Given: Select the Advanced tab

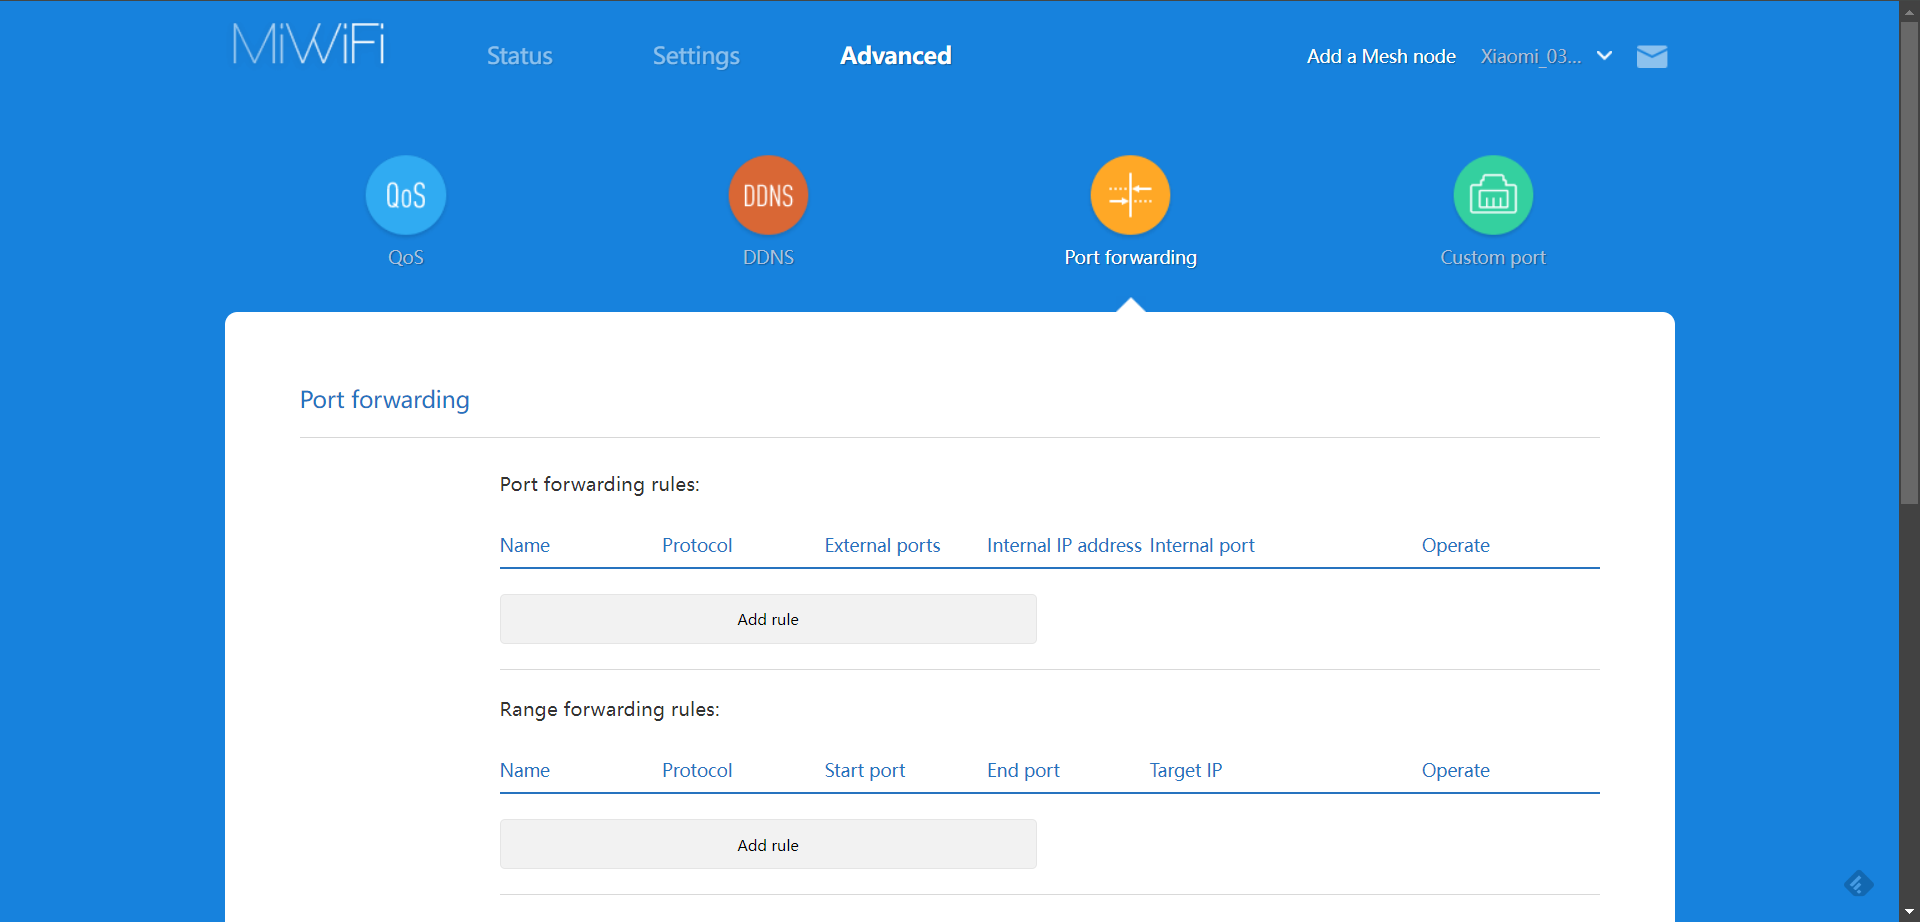Looking at the screenshot, I should point(895,56).
